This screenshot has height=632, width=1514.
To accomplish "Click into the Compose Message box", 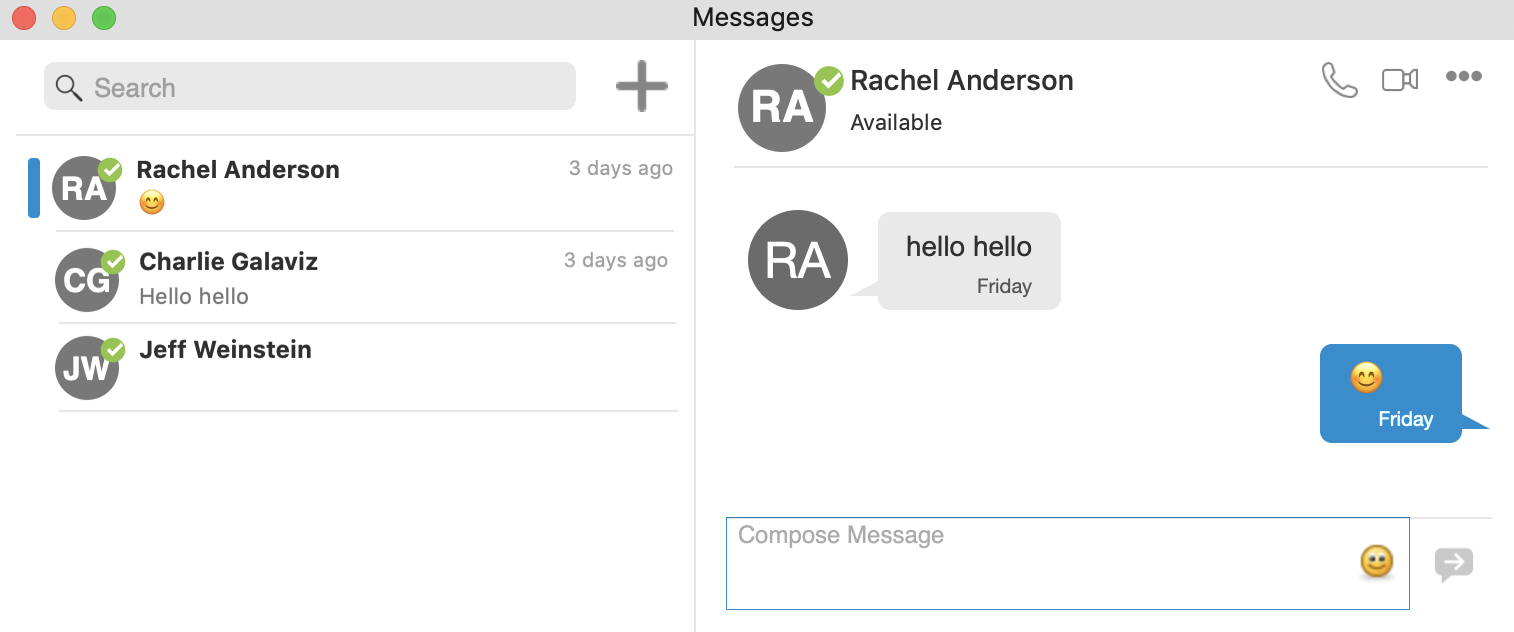I will [x=1040, y=563].
